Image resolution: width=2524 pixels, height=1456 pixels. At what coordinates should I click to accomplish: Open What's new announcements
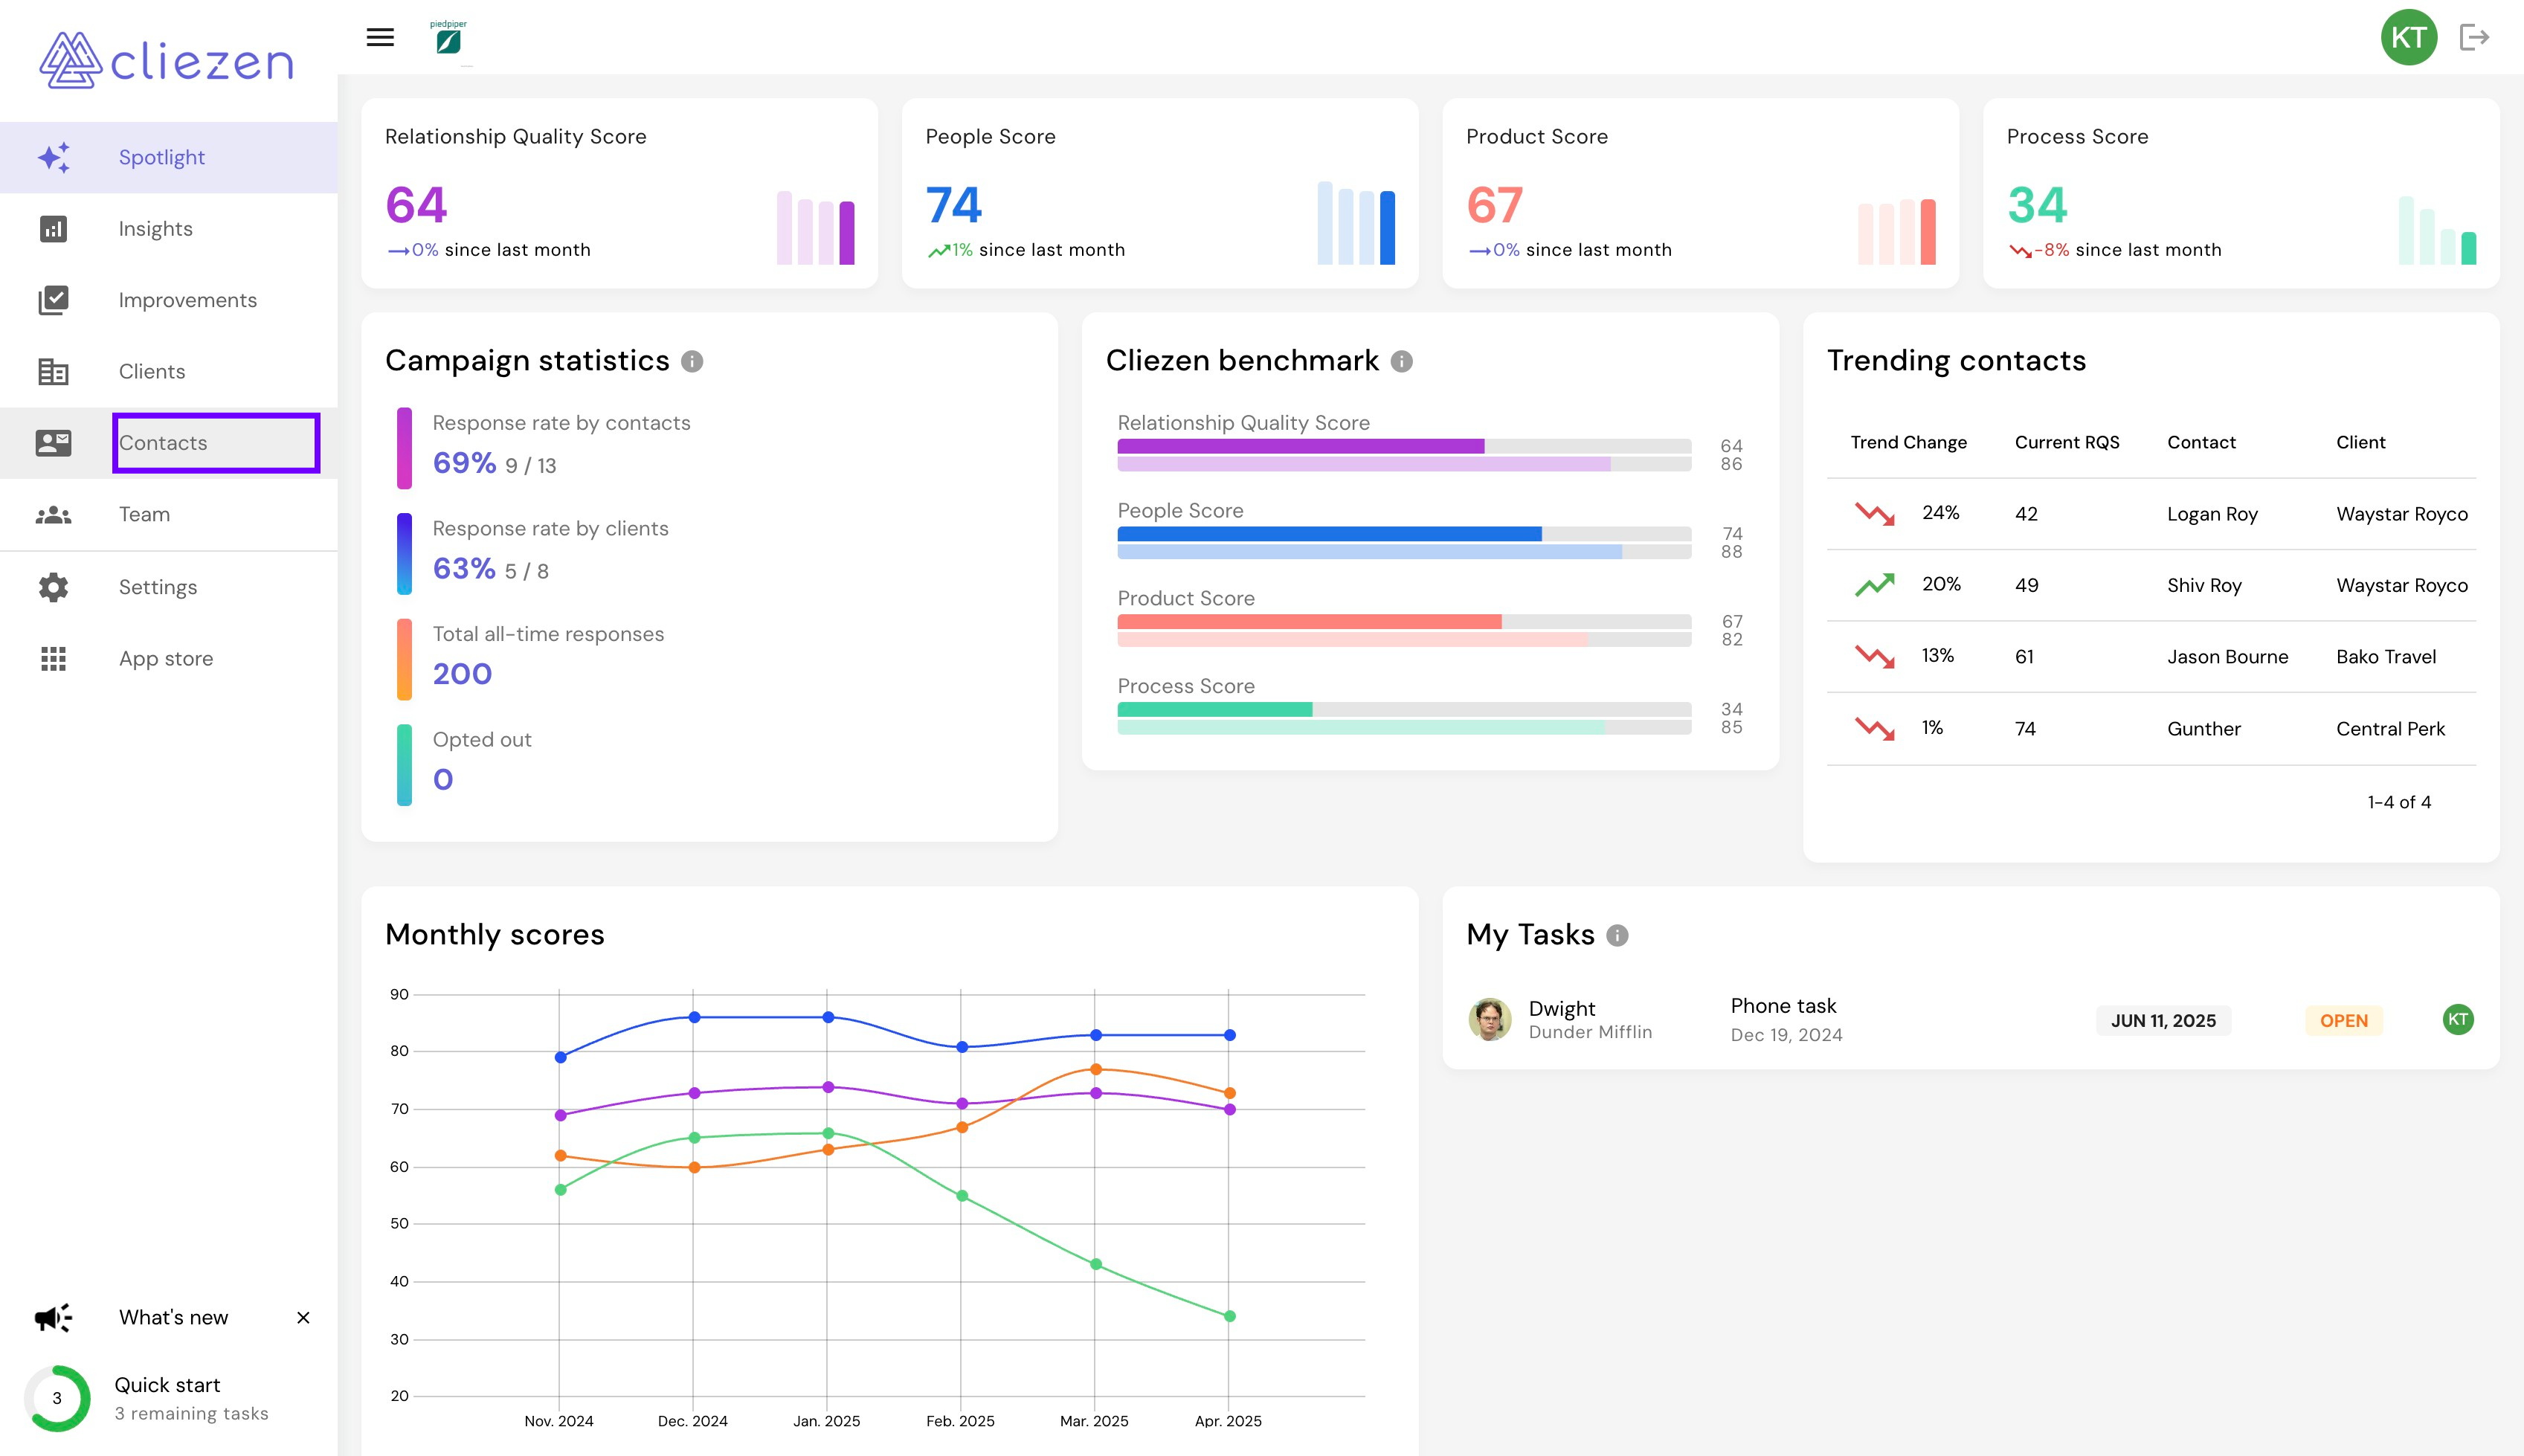174,1317
